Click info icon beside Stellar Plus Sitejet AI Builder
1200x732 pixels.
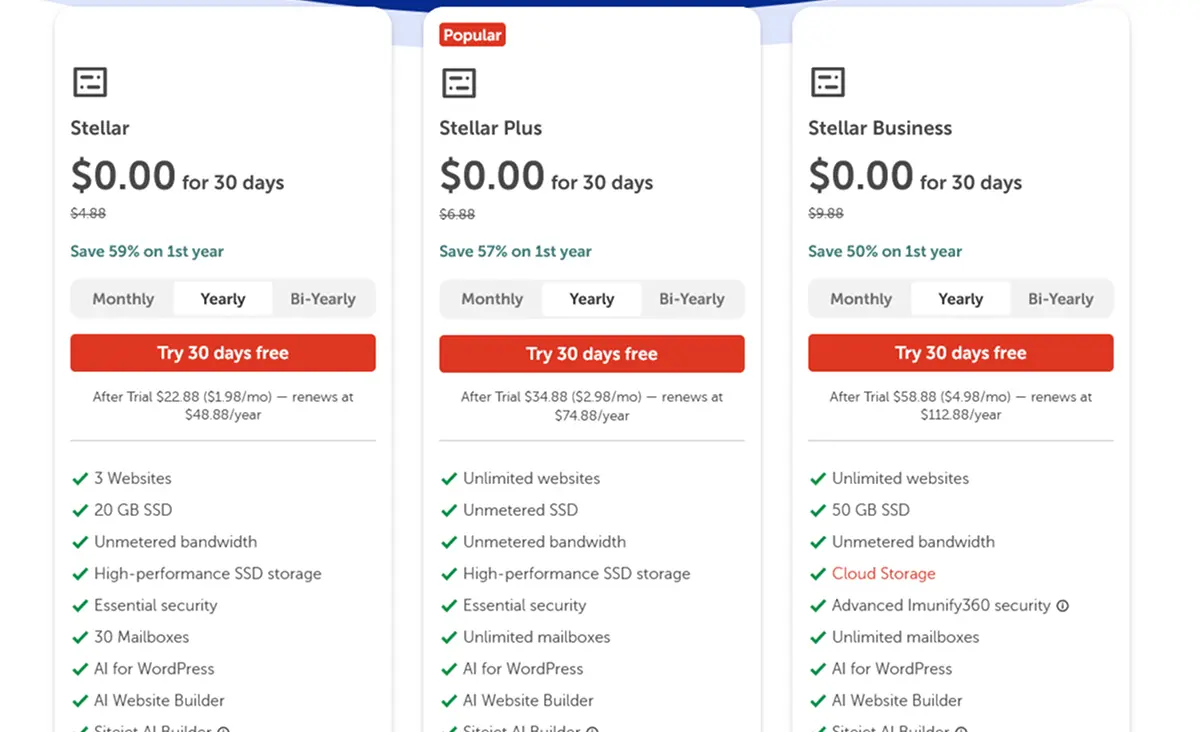(592, 729)
